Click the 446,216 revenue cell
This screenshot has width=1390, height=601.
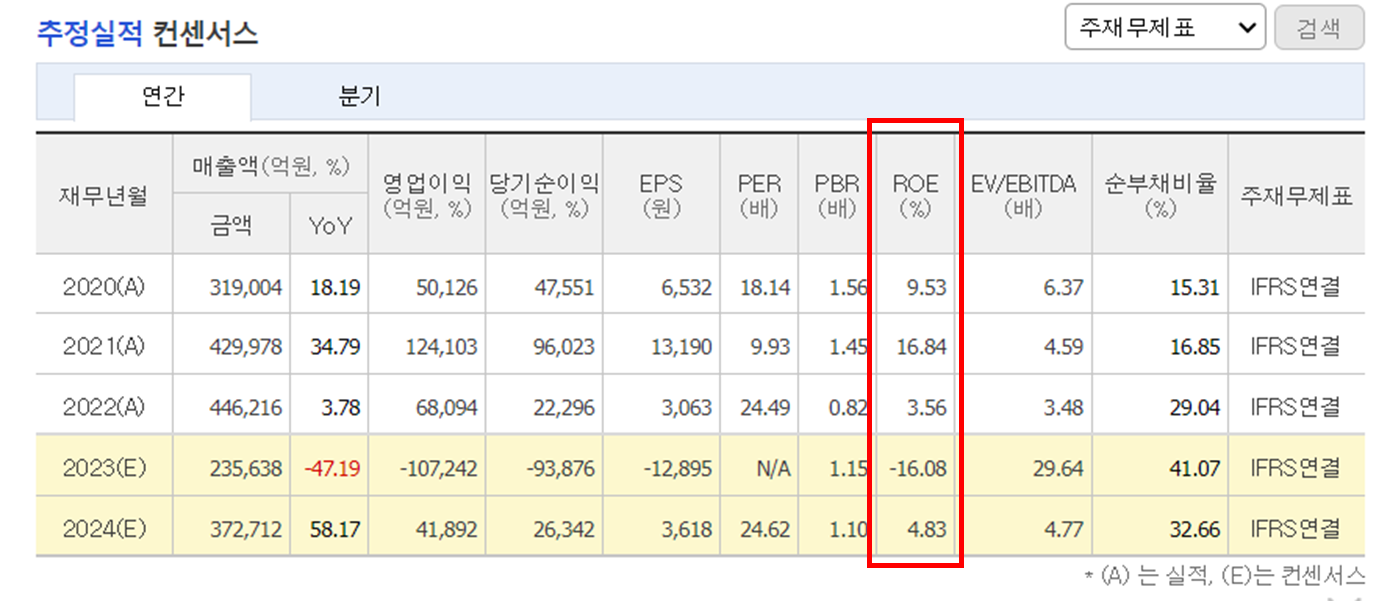246,407
